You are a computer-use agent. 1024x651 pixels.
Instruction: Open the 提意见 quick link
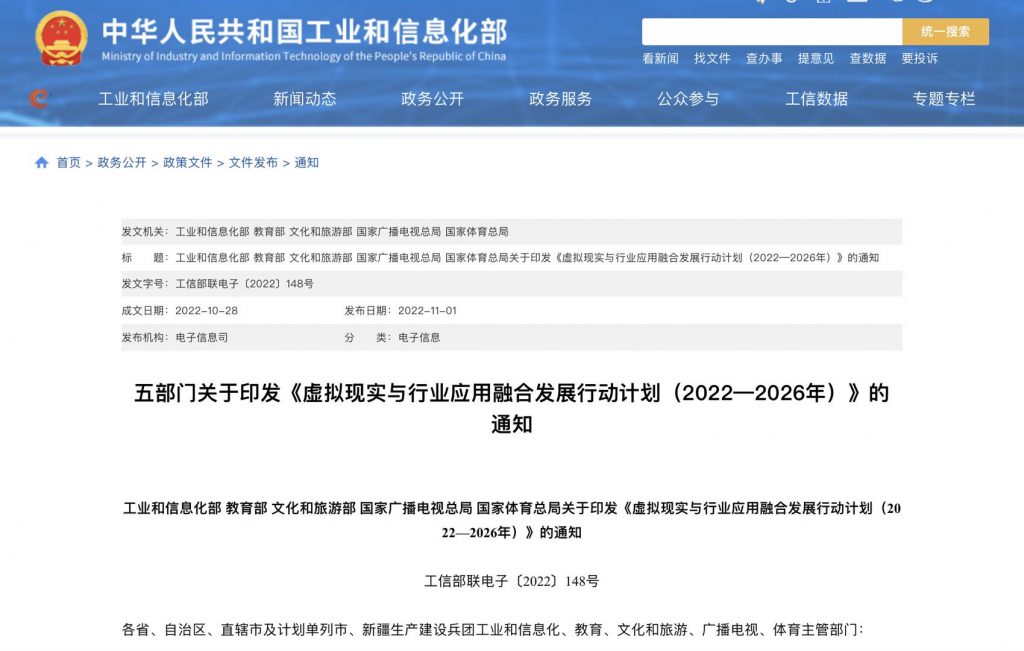(x=816, y=59)
